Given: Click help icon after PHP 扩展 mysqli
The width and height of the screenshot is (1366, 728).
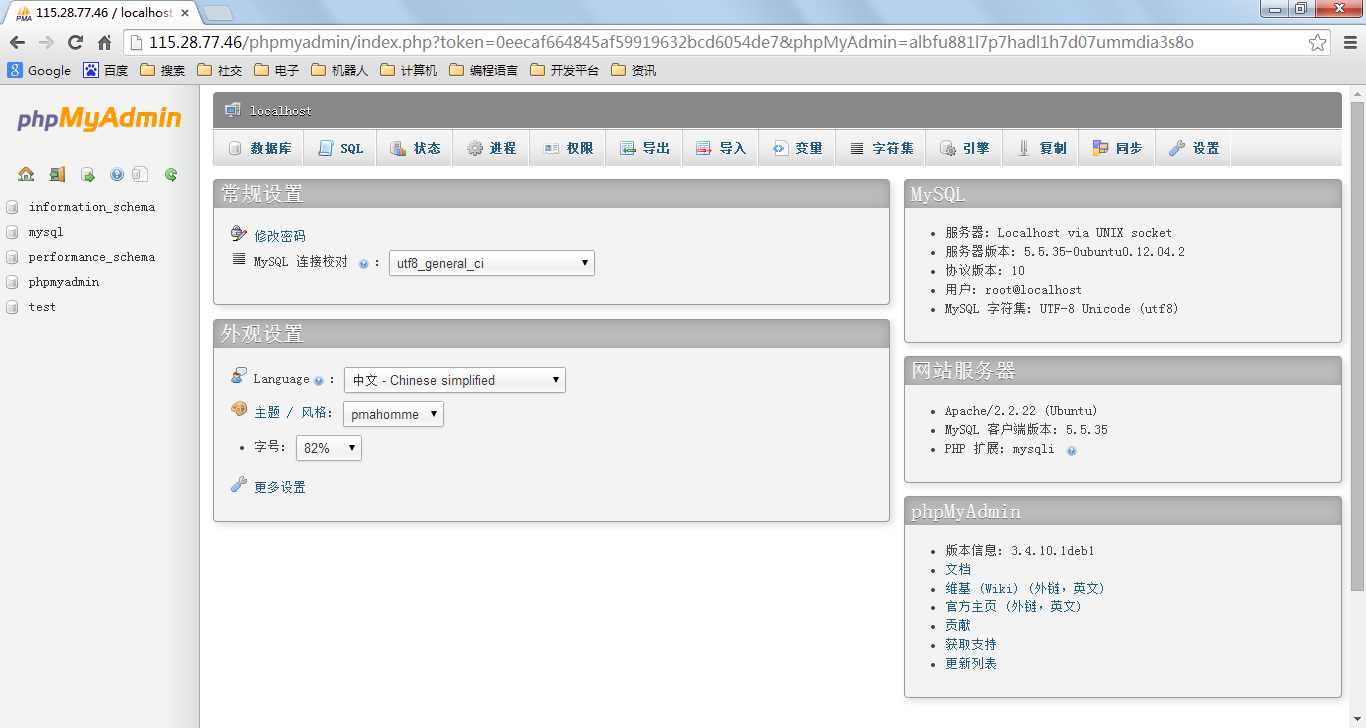Looking at the screenshot, I should click(1071, 451).
